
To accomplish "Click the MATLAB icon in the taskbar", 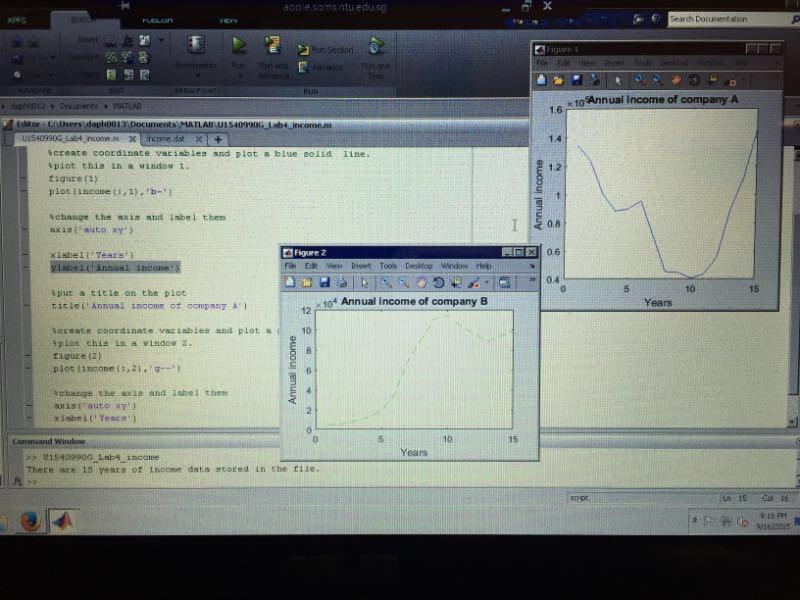I will [x=63, y=521].
